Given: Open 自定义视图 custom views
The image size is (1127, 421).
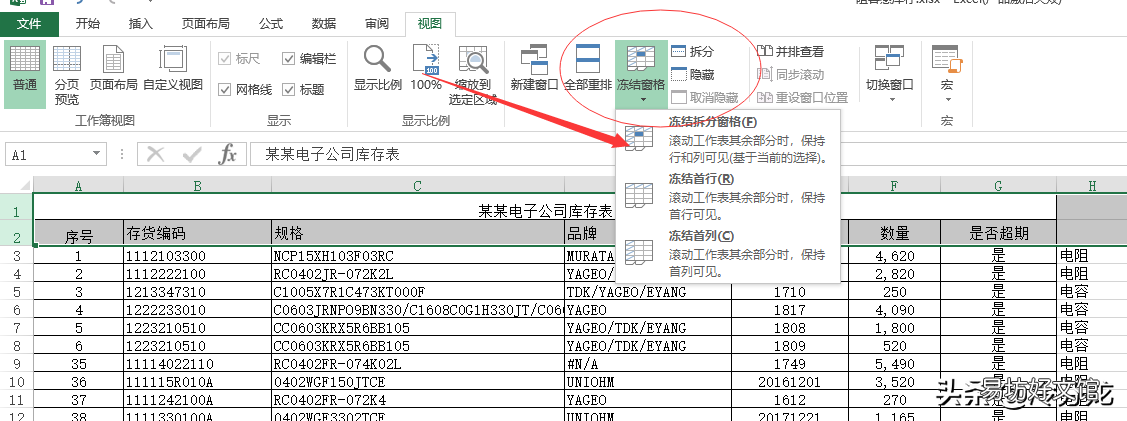Looking at the screenshot, I should coord(172,69).
